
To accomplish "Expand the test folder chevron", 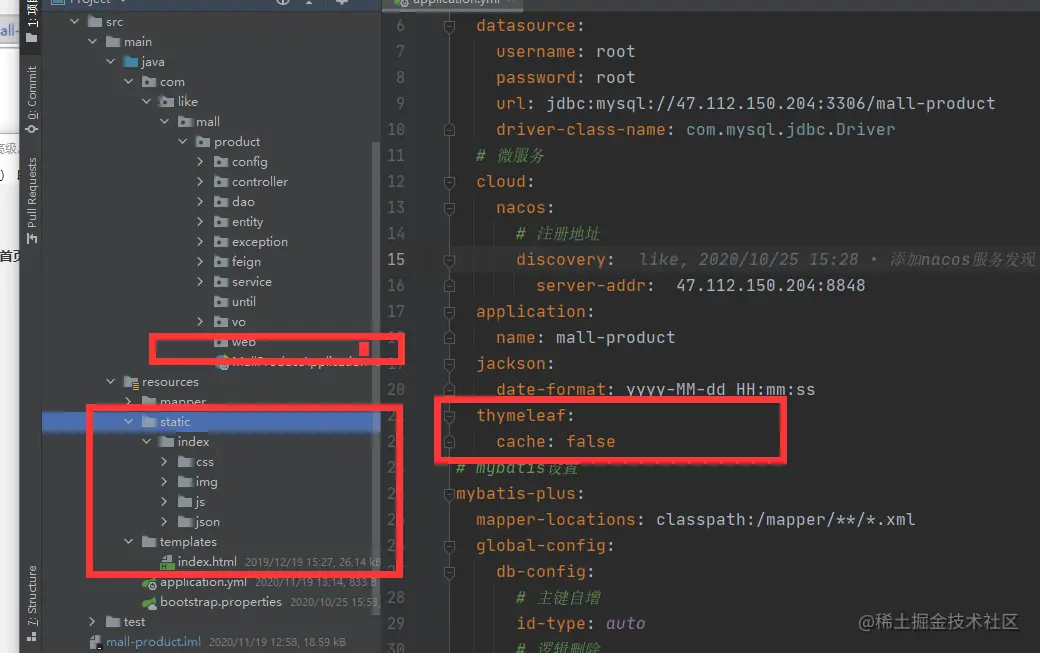I will click(x=92, y=621).
